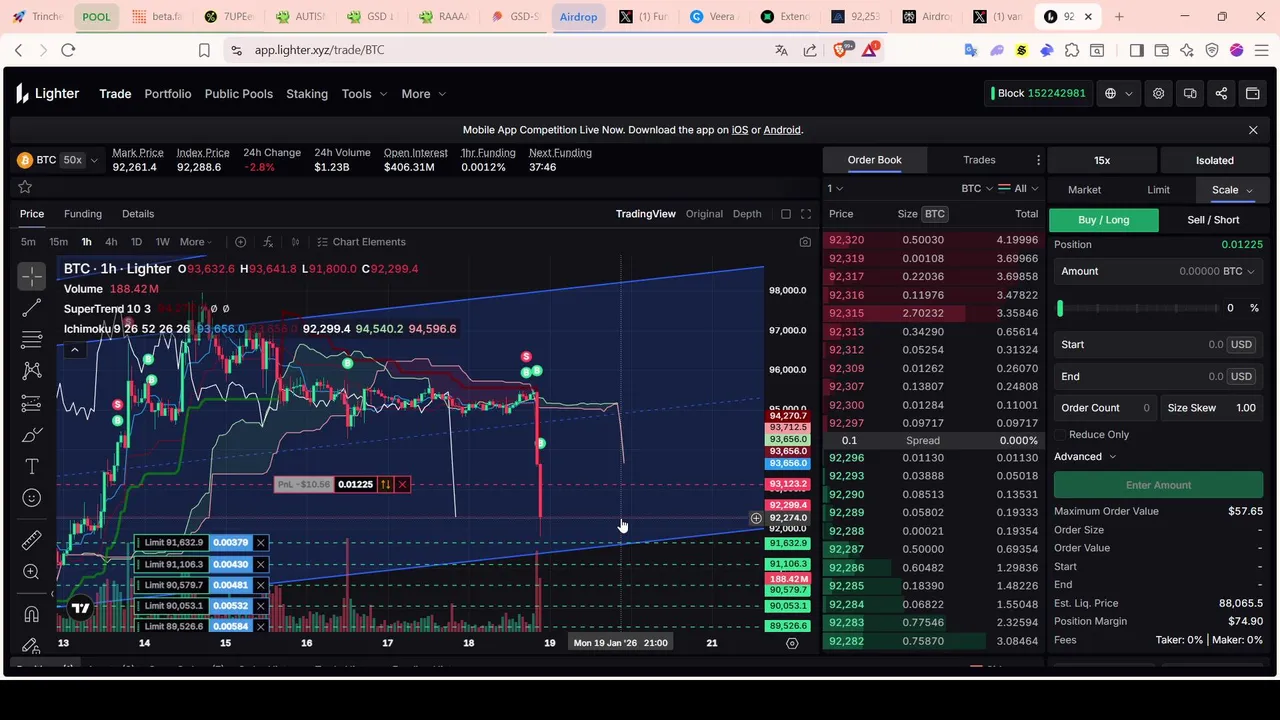Image resolution: width=1280 pixels, height=720 pixels.
Task: Add BTC to favorites with star
Action: [25, 187]
